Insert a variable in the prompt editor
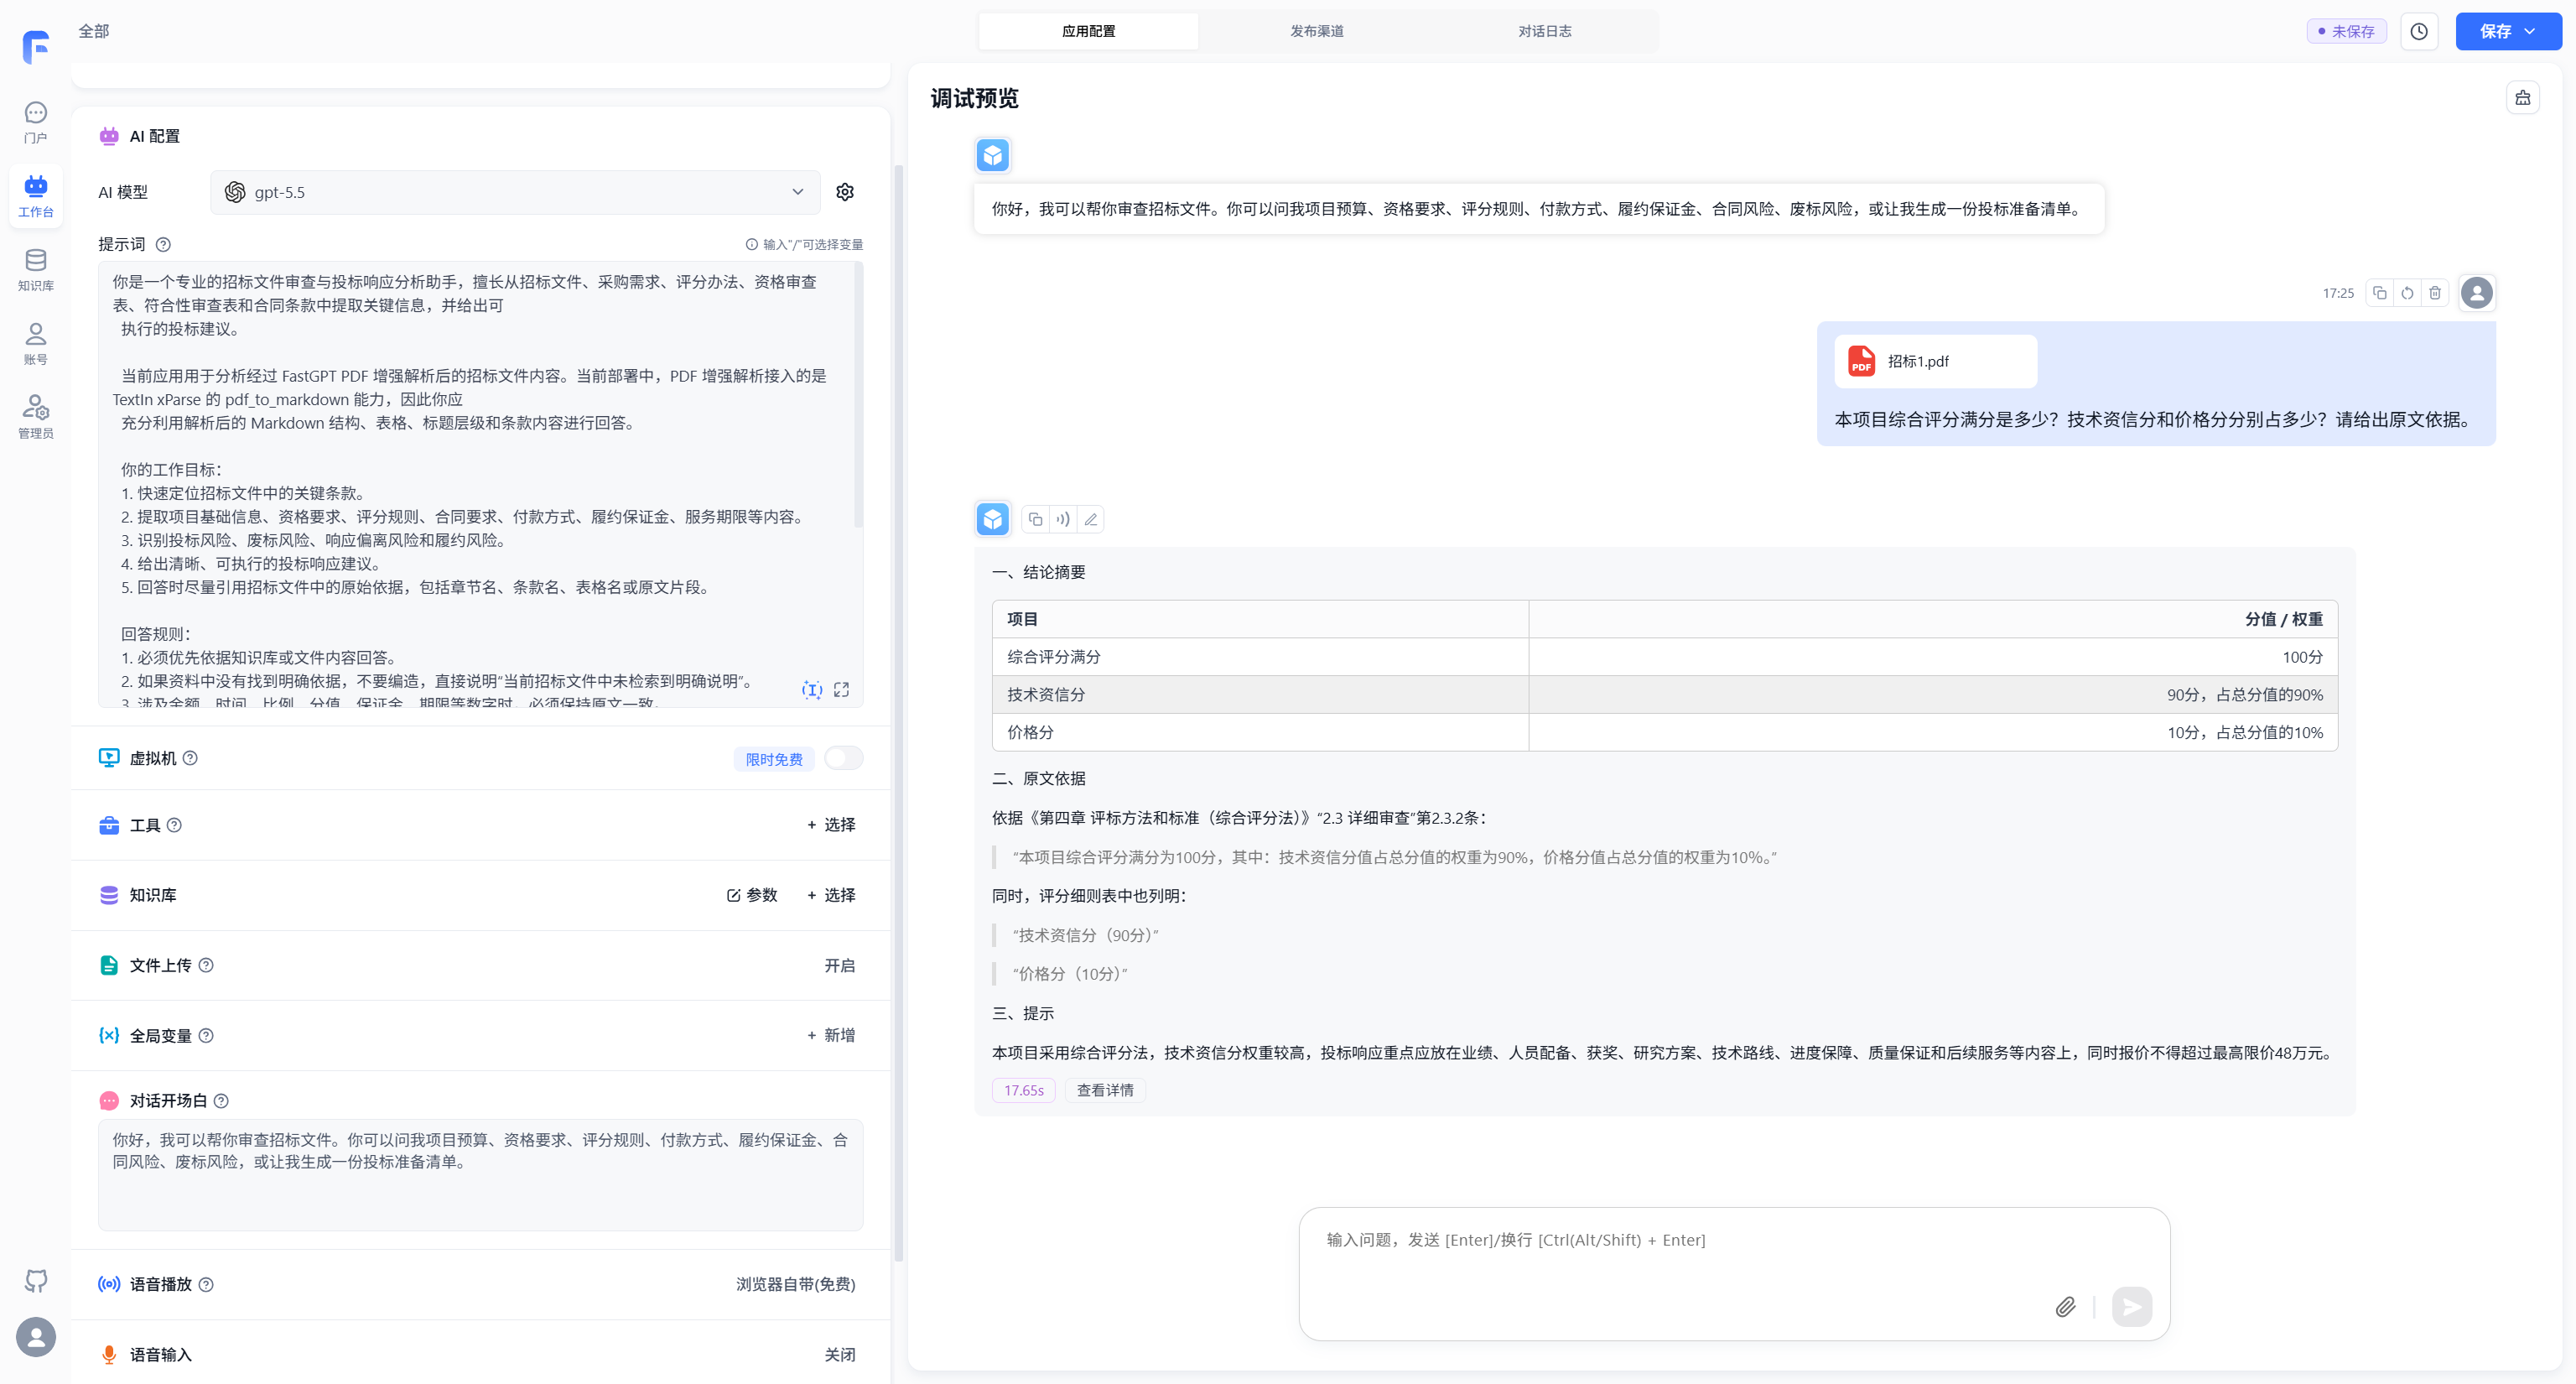The width and height of the screenshot is (2576, 1384). 812,689
